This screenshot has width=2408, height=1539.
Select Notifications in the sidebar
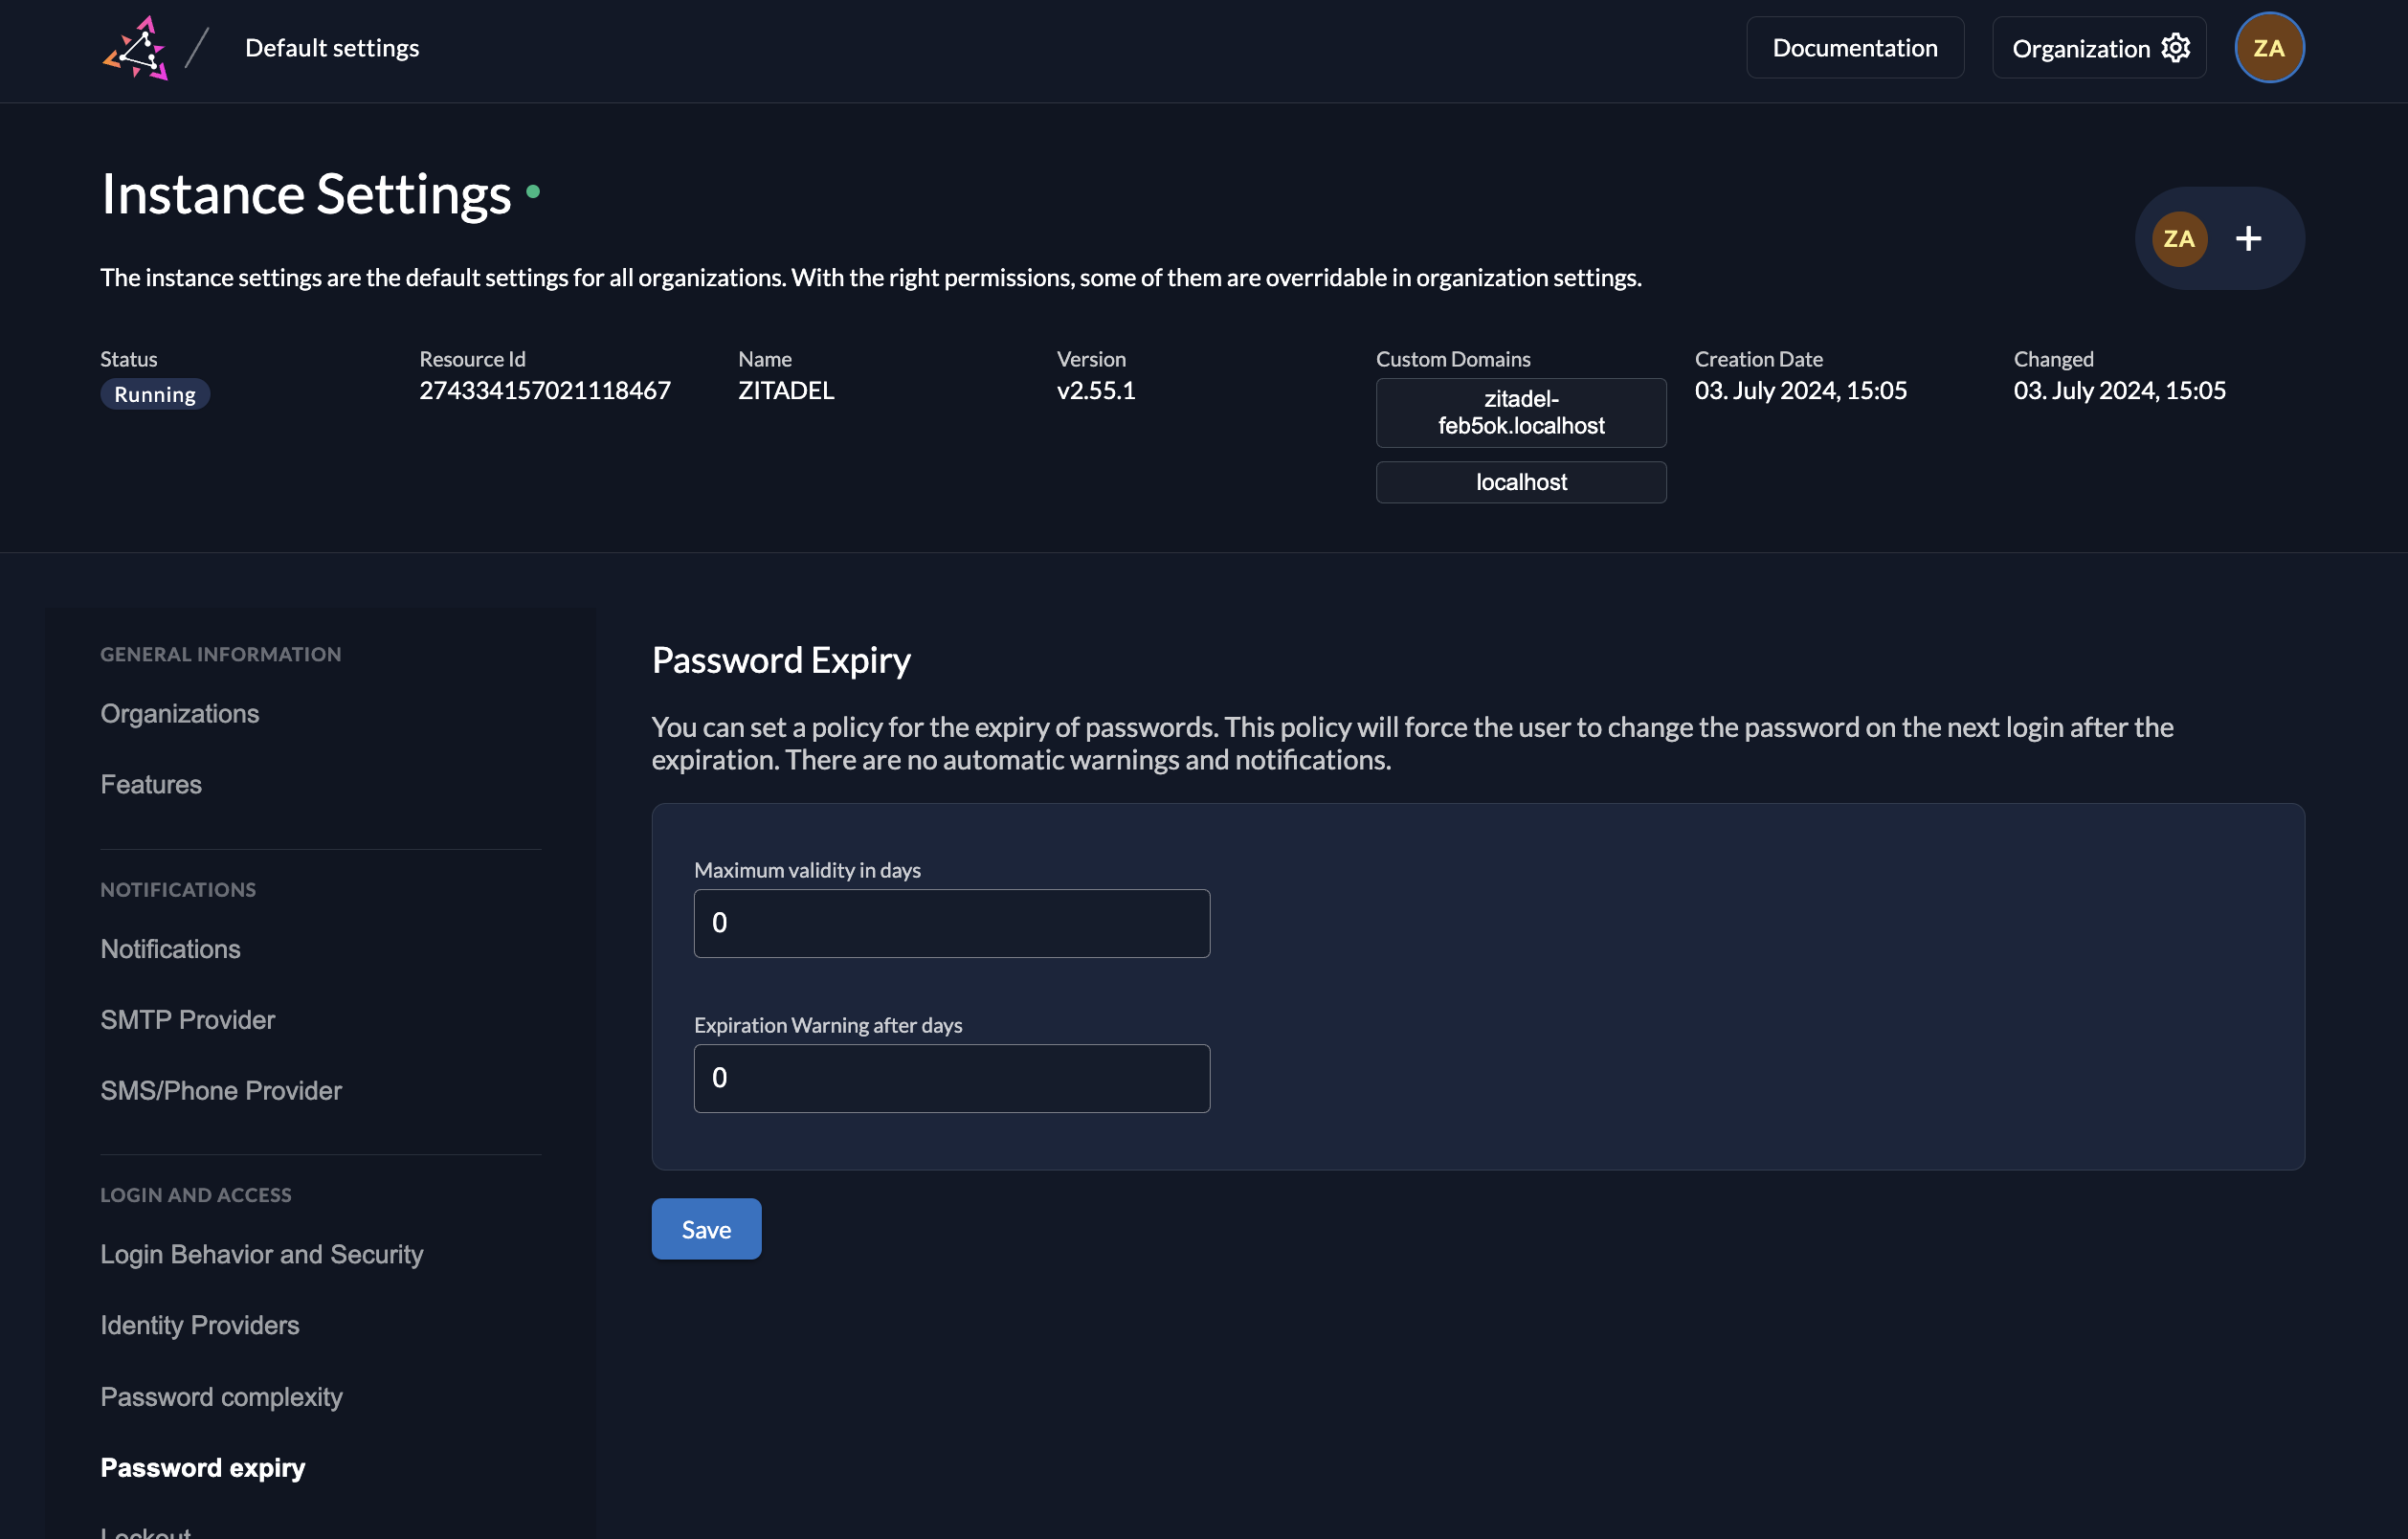click(170, 949)
